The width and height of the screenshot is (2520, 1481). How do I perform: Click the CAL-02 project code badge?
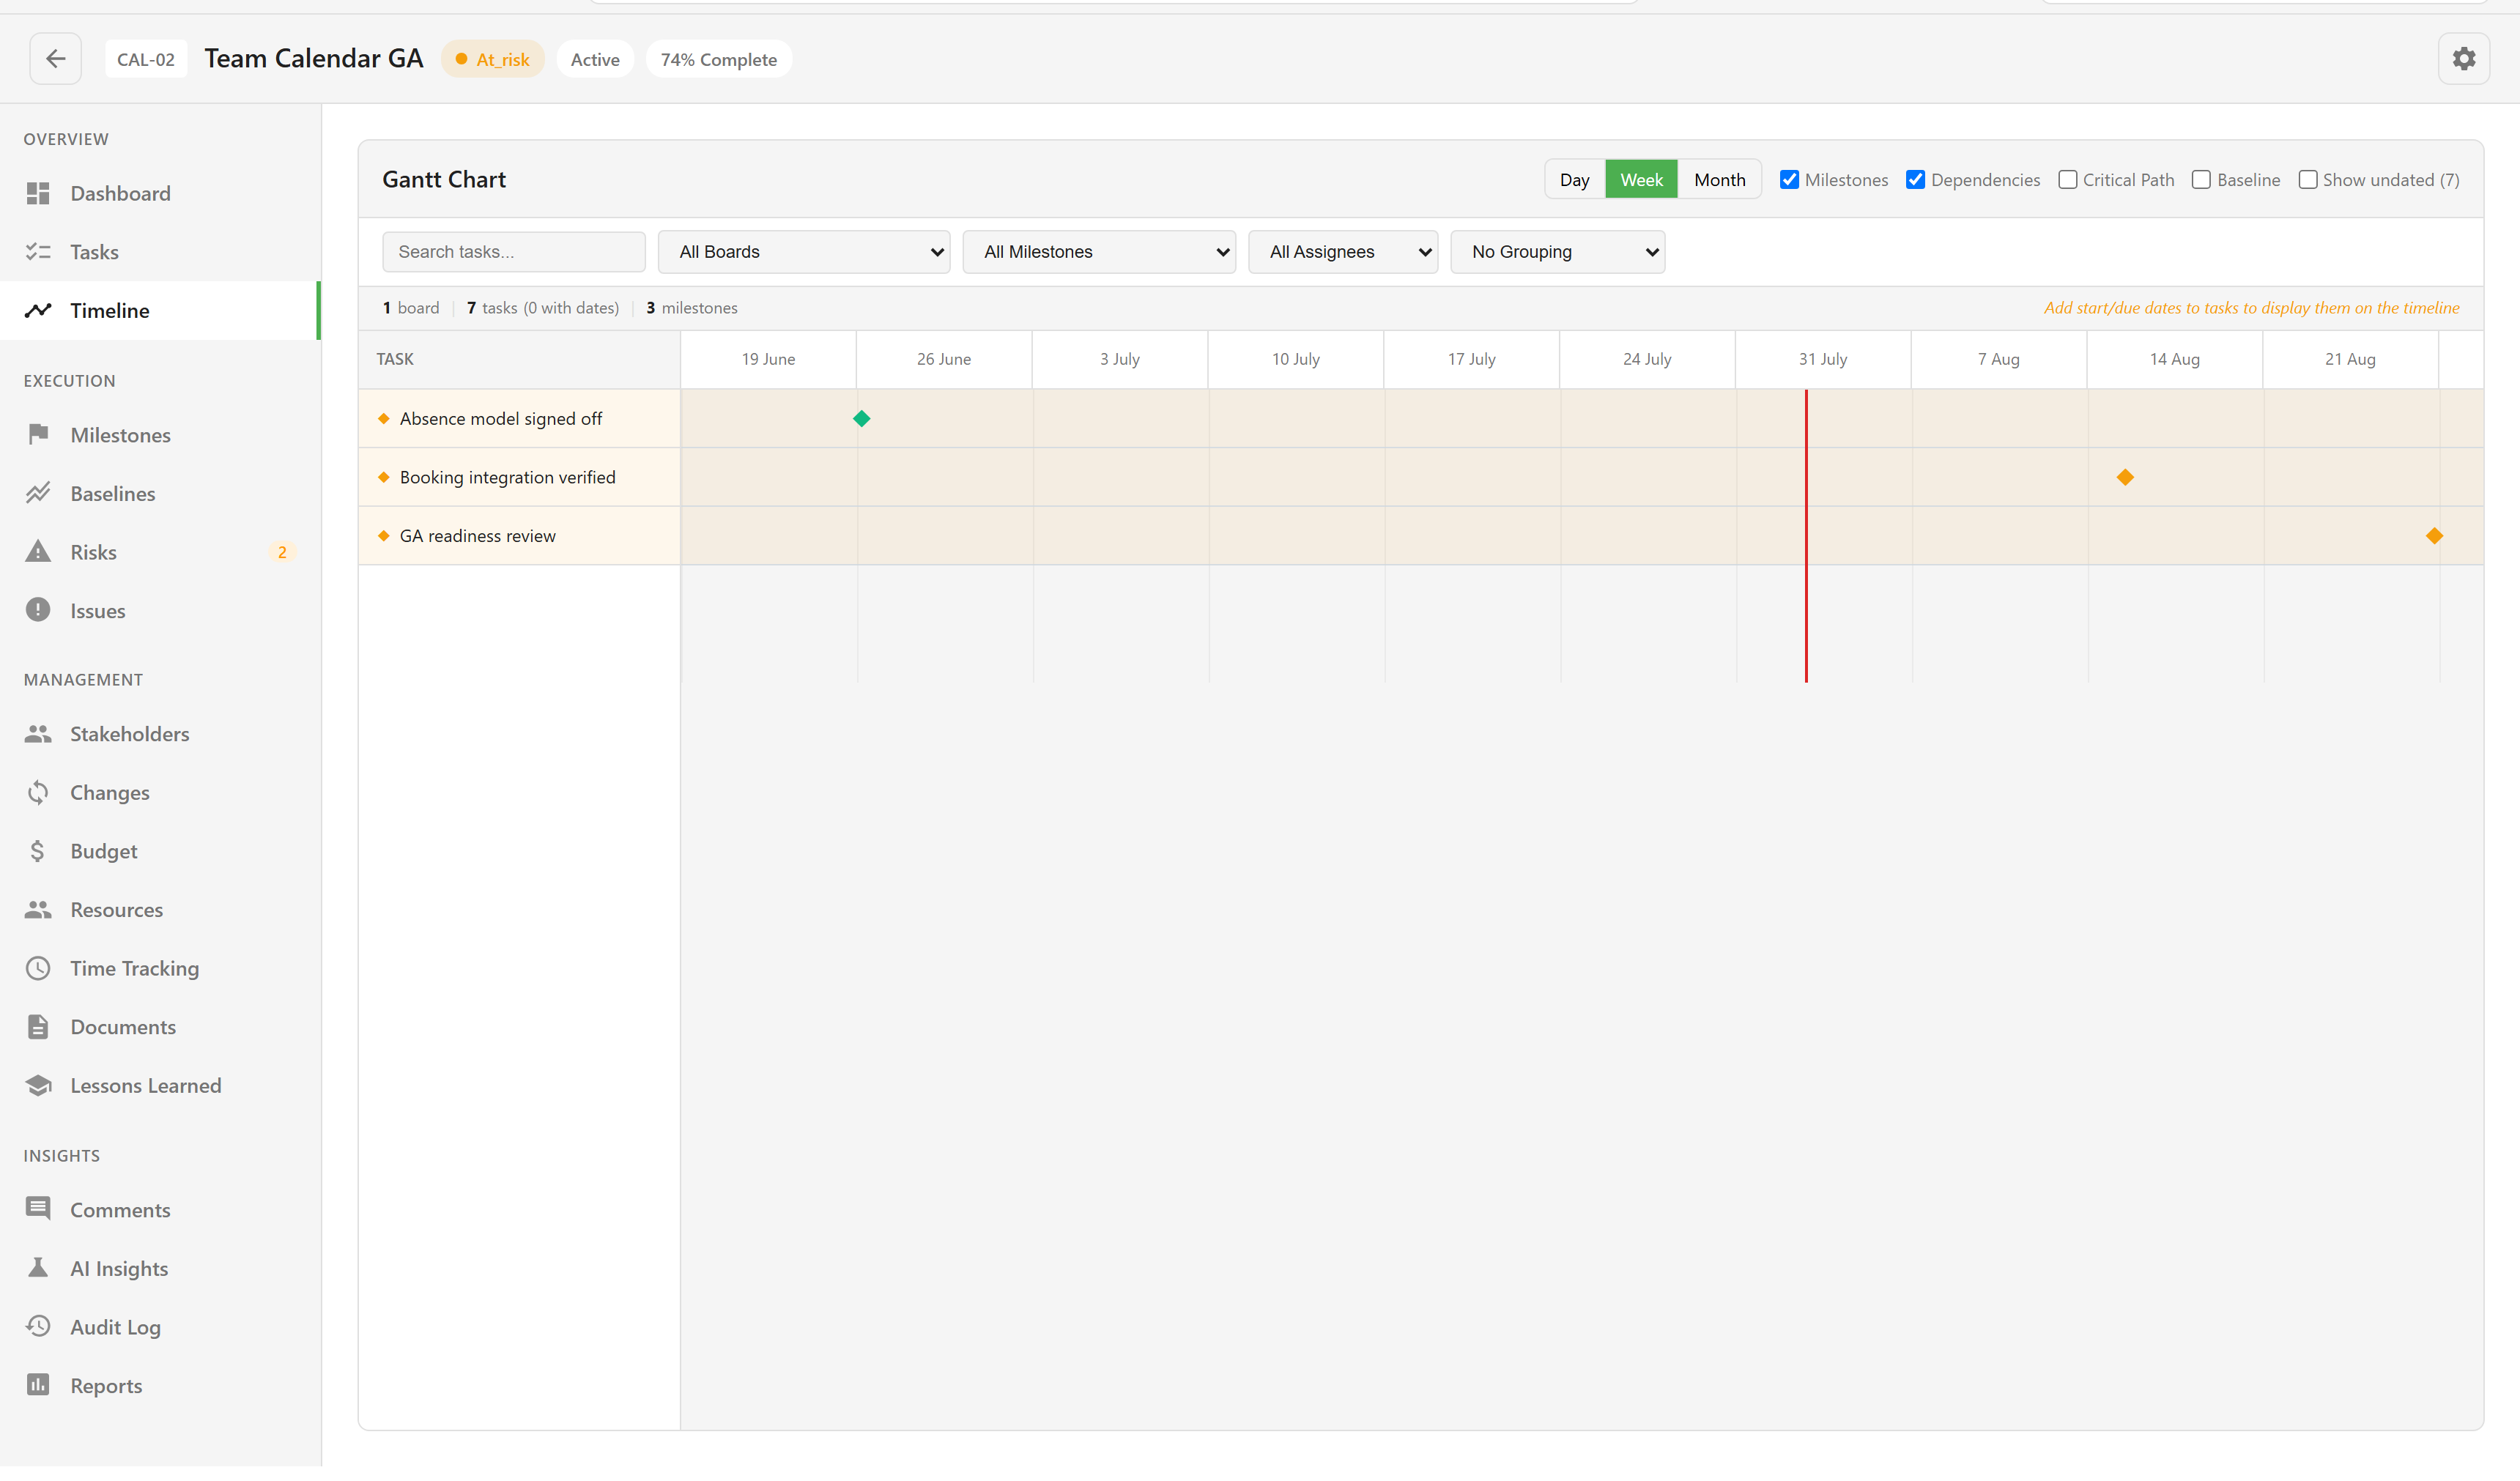click(x=146, y=59)
